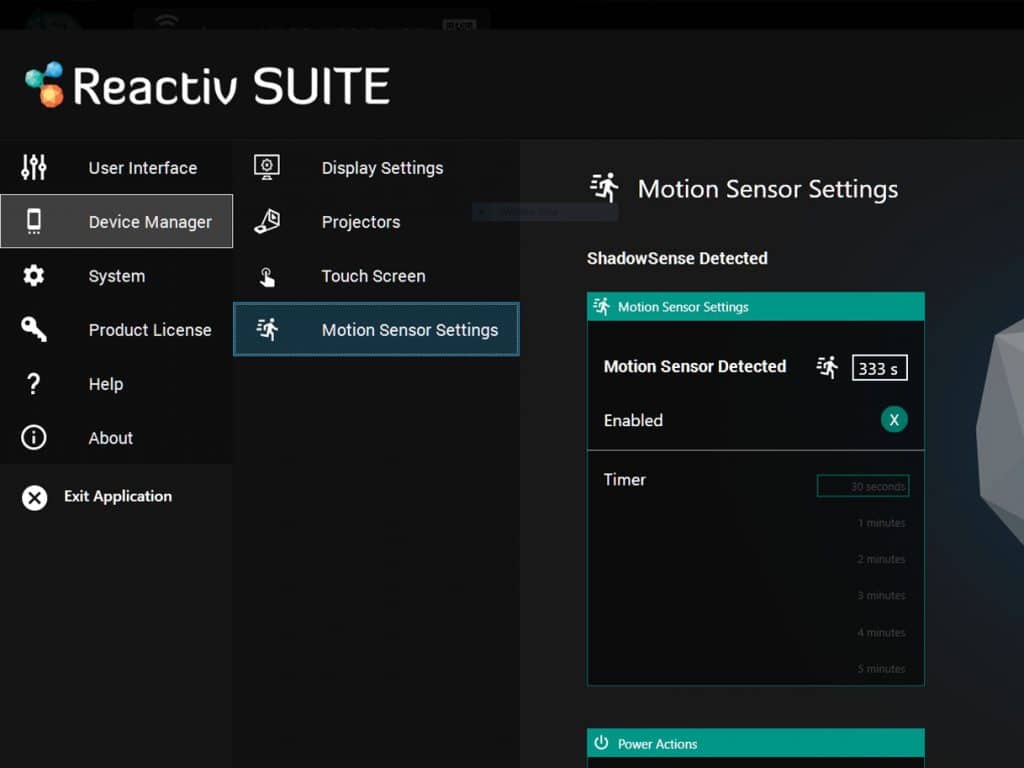Click the Motion Sensor Detected label
This screenshot has width=1024, height=768.
[x=695, y=366]
